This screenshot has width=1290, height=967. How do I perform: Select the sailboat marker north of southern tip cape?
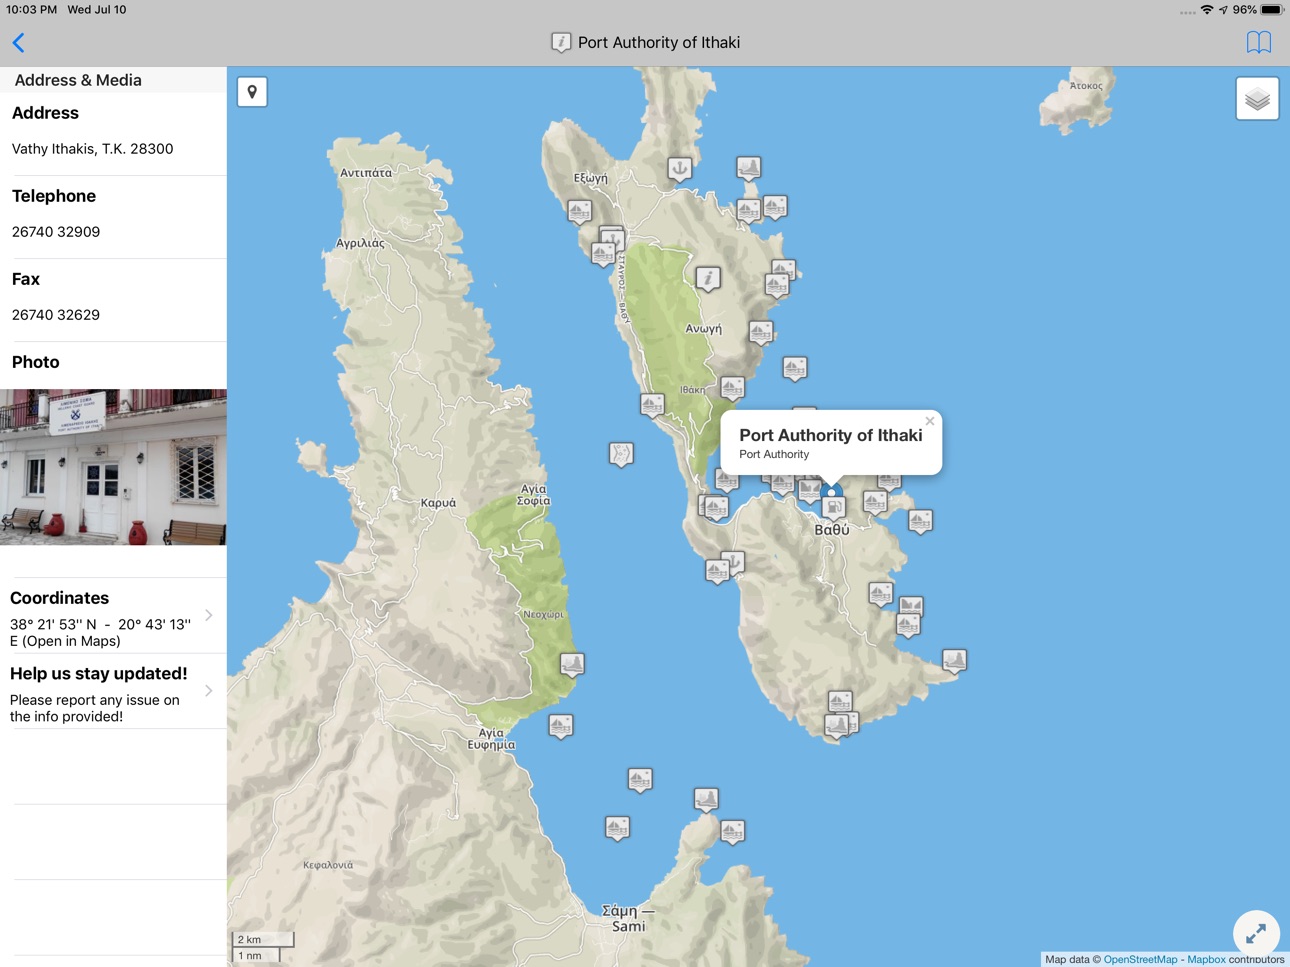click(840, 701)
